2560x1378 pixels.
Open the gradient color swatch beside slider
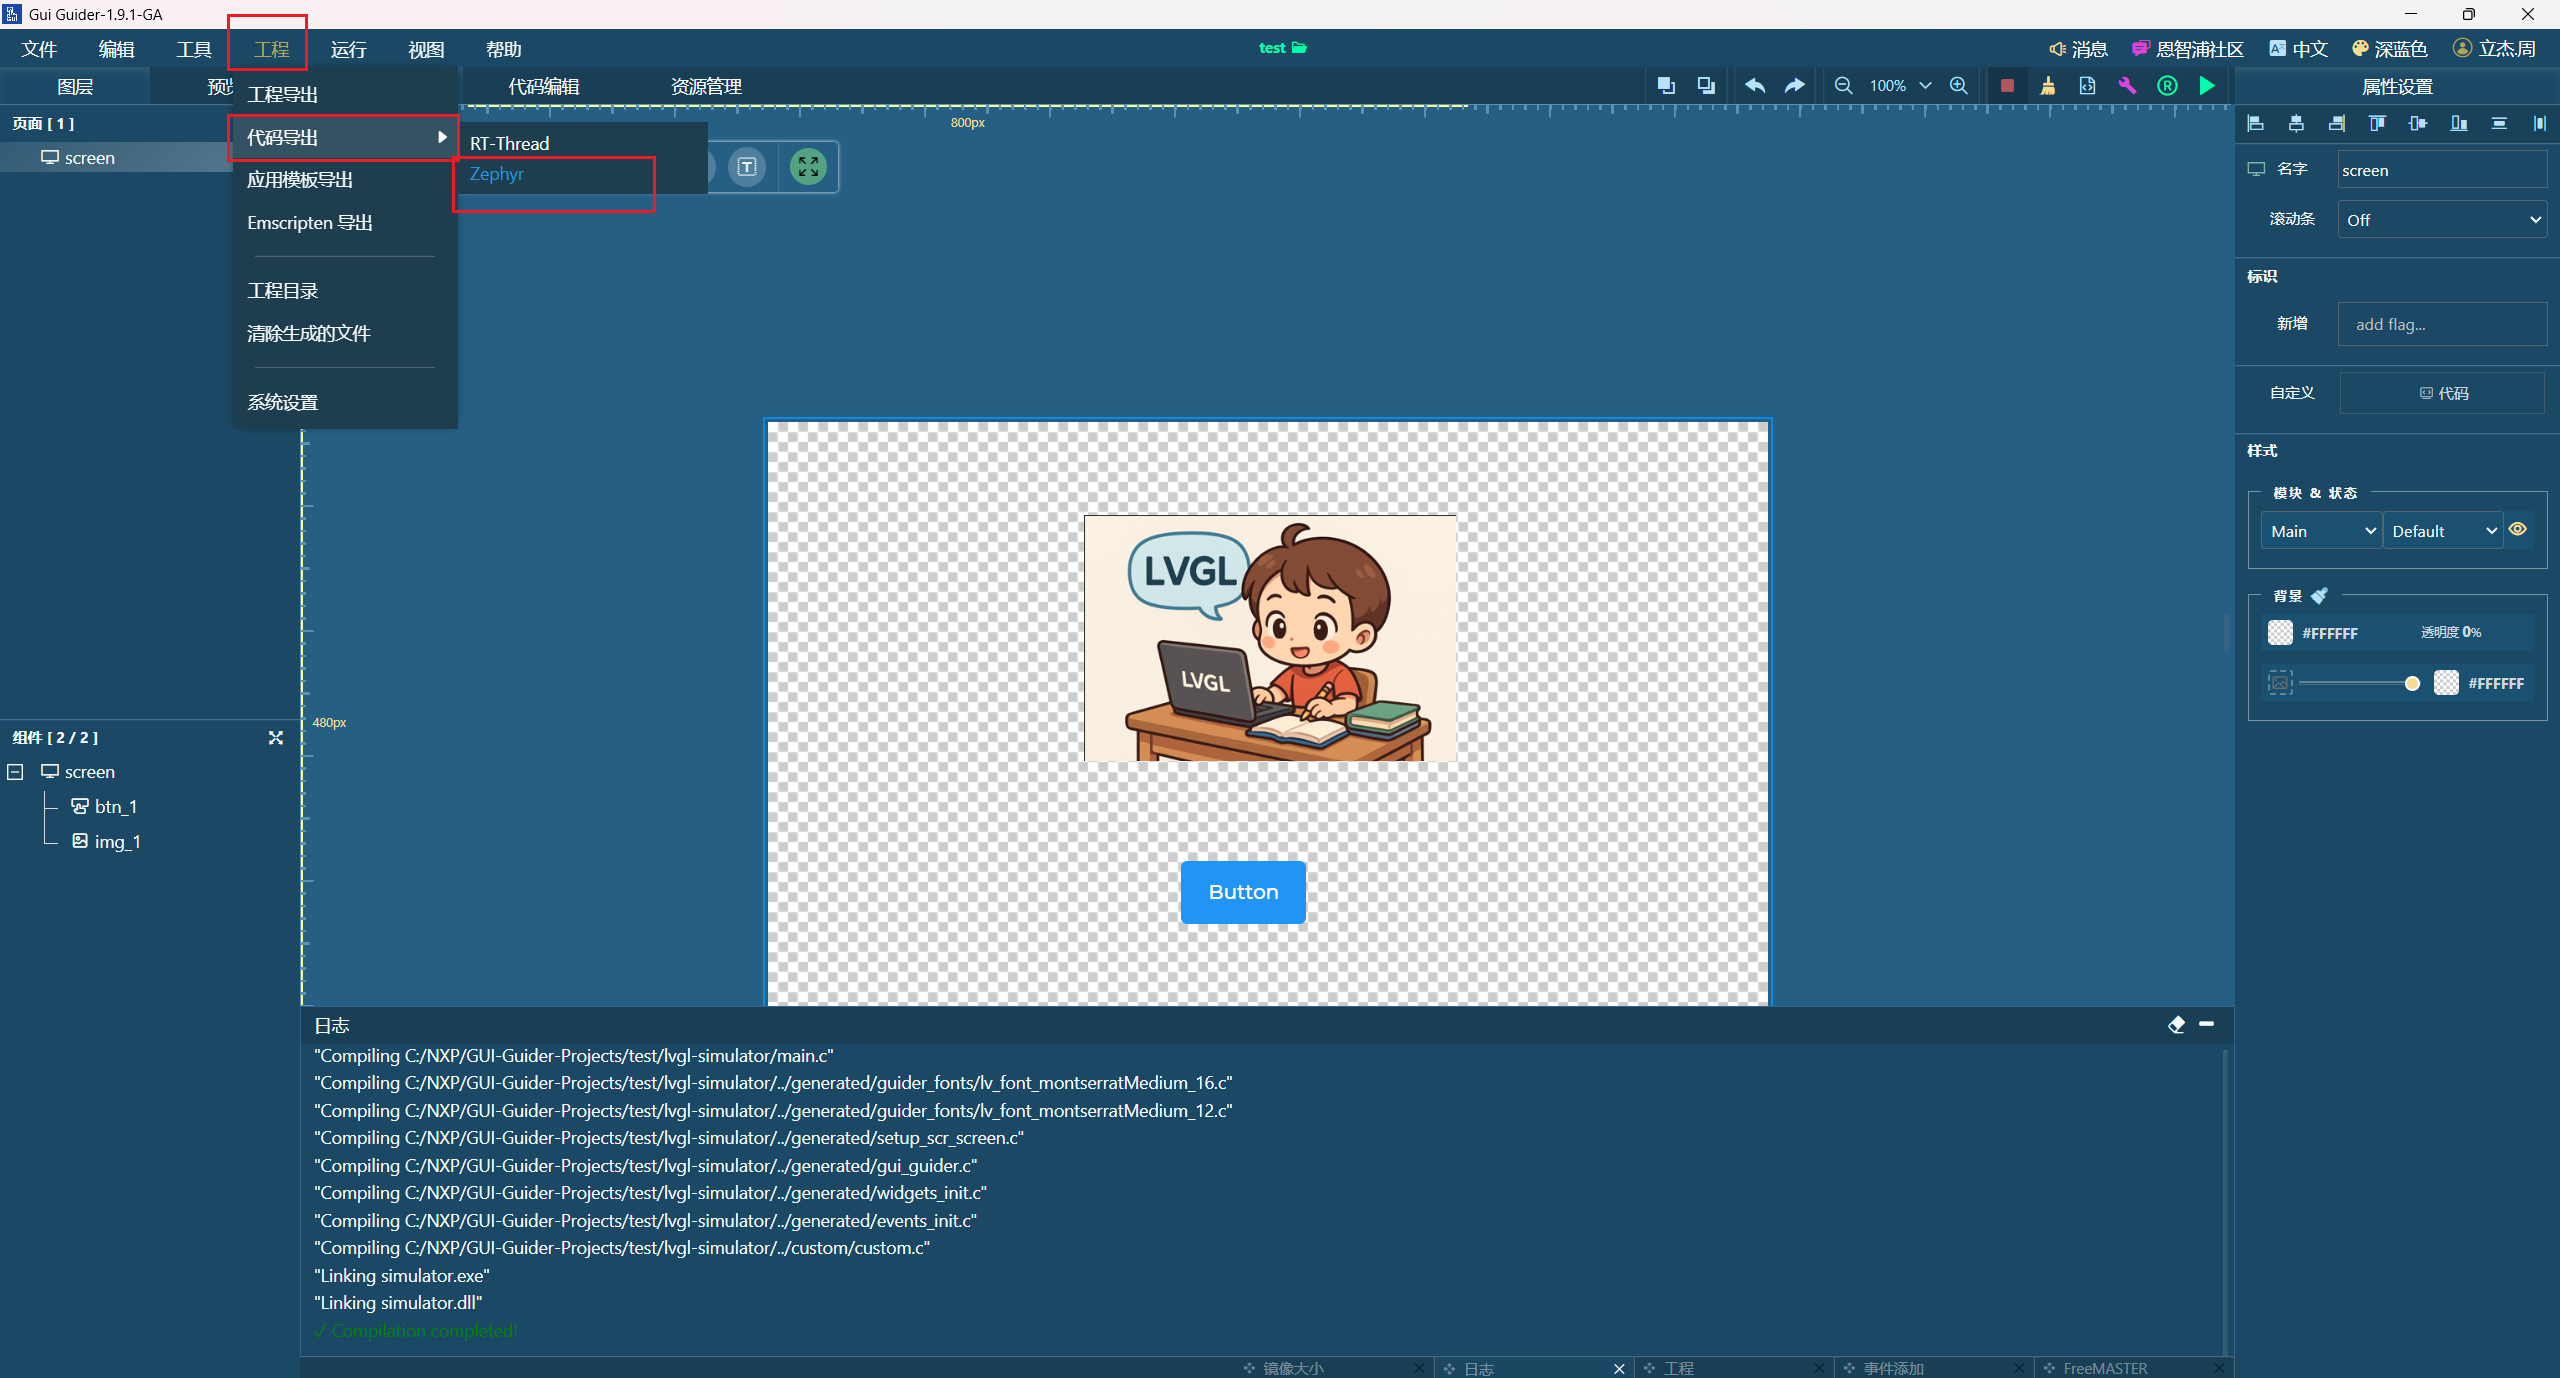[x=2446, y=683]
